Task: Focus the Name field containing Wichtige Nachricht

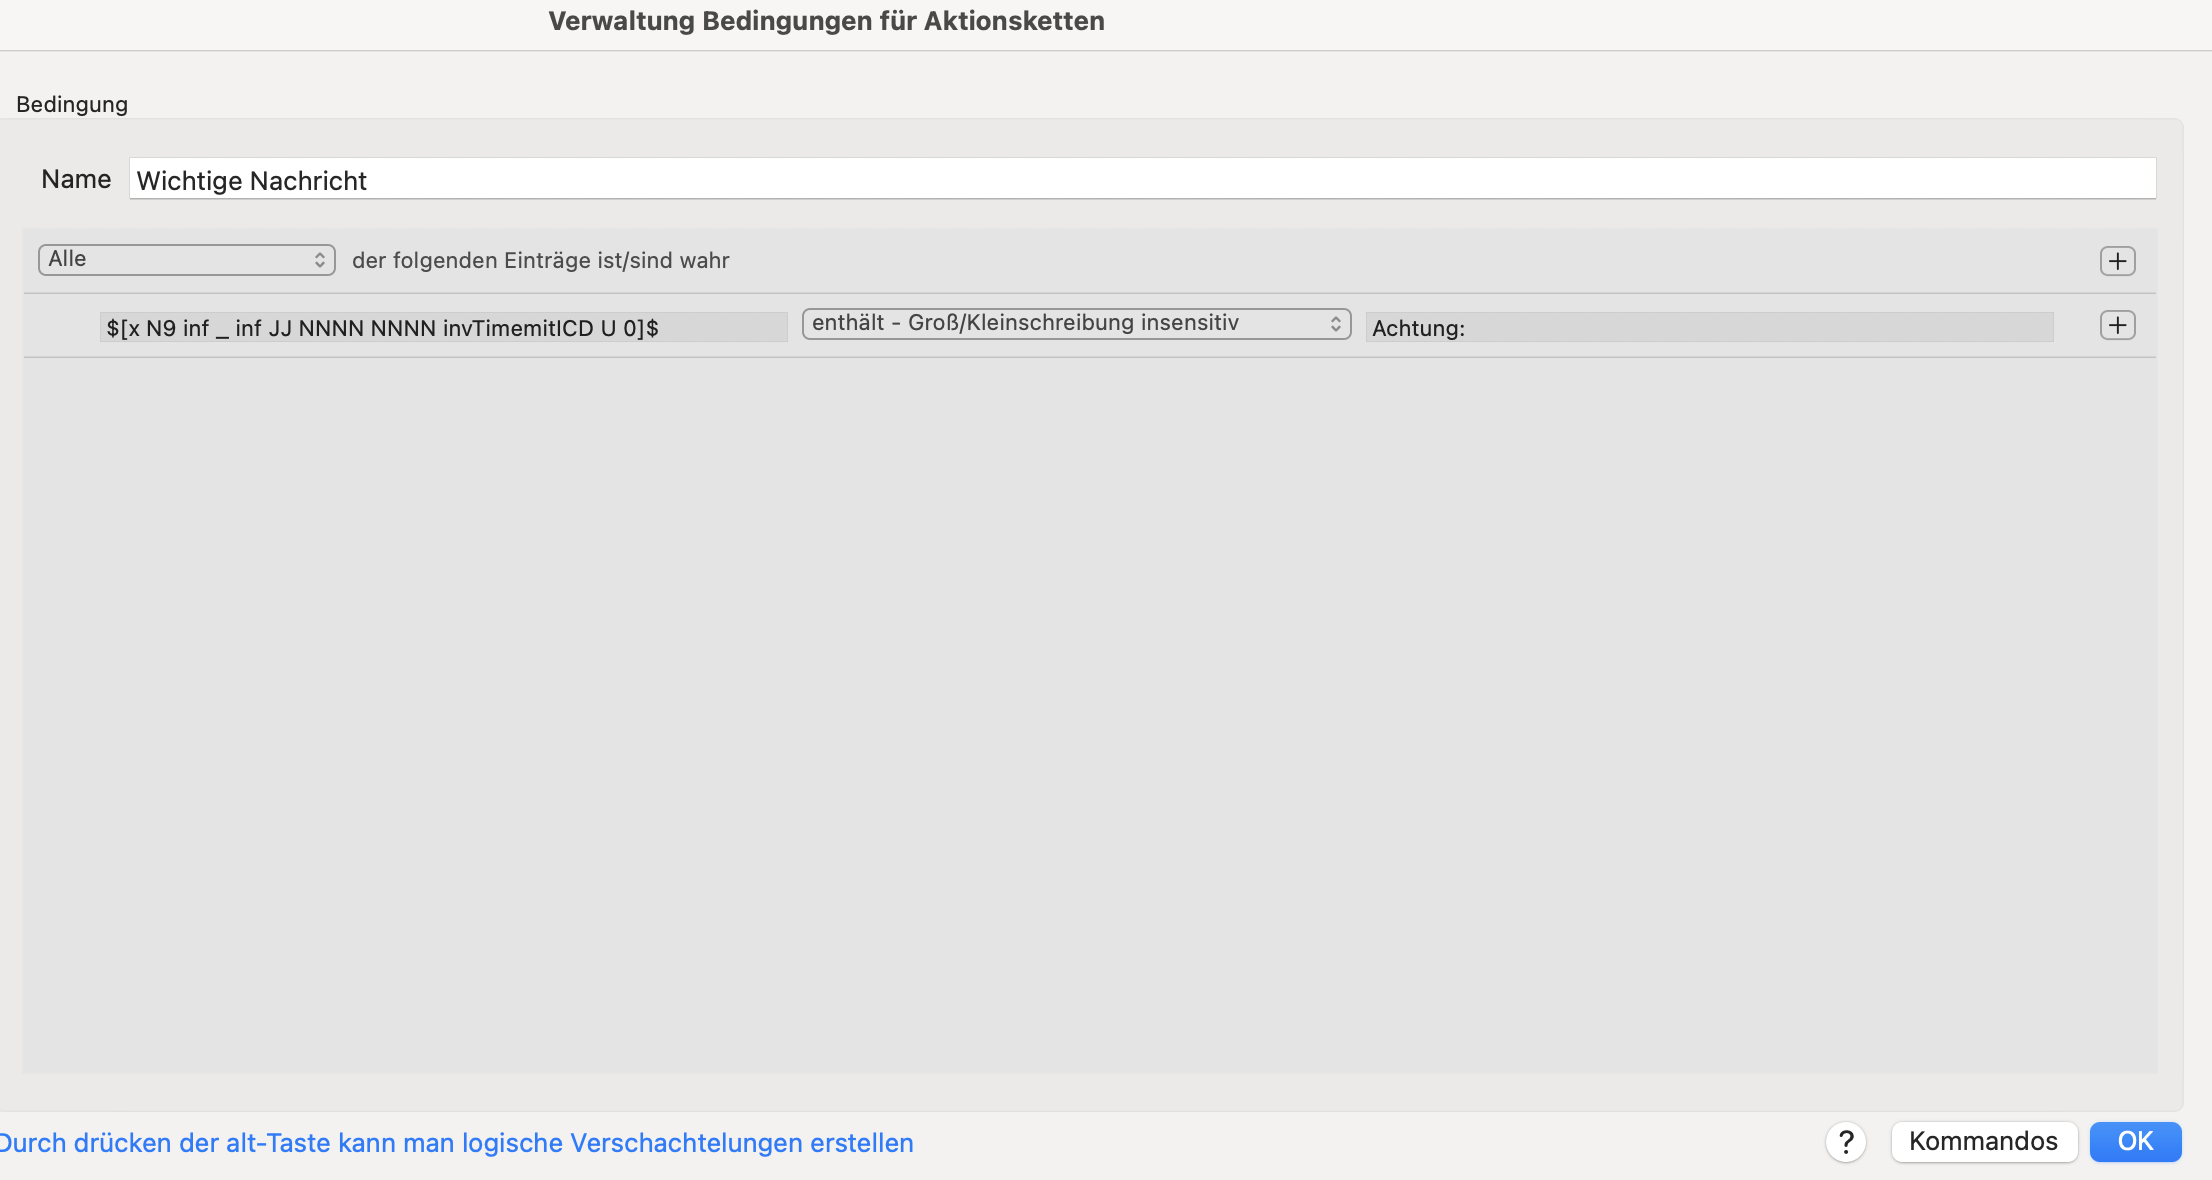Action: [1142, 179]
